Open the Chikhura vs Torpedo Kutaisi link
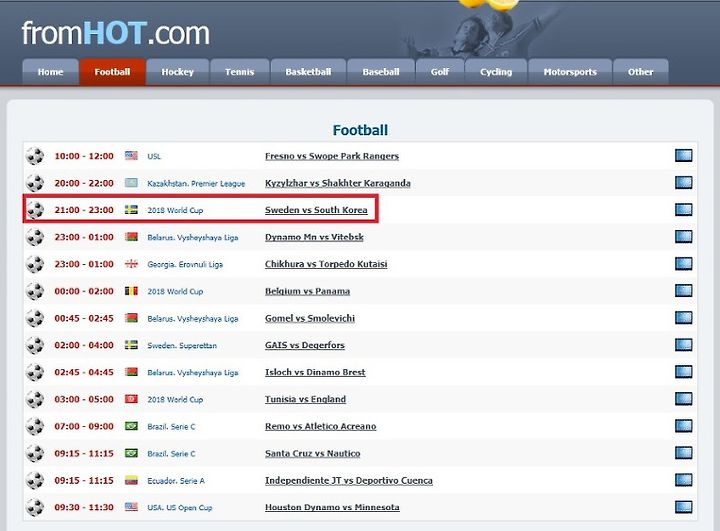The width and height of the screenshot is (720, 531). tap(326, 264)
